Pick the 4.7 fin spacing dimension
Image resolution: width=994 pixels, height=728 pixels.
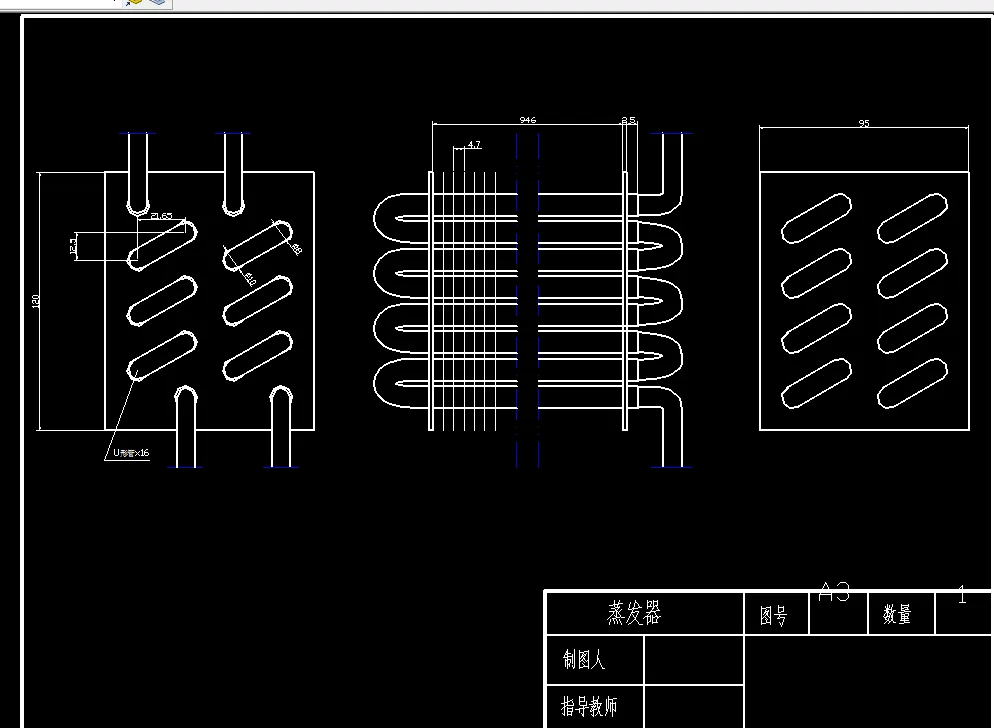pyautogui.click(x=474, y=145)
